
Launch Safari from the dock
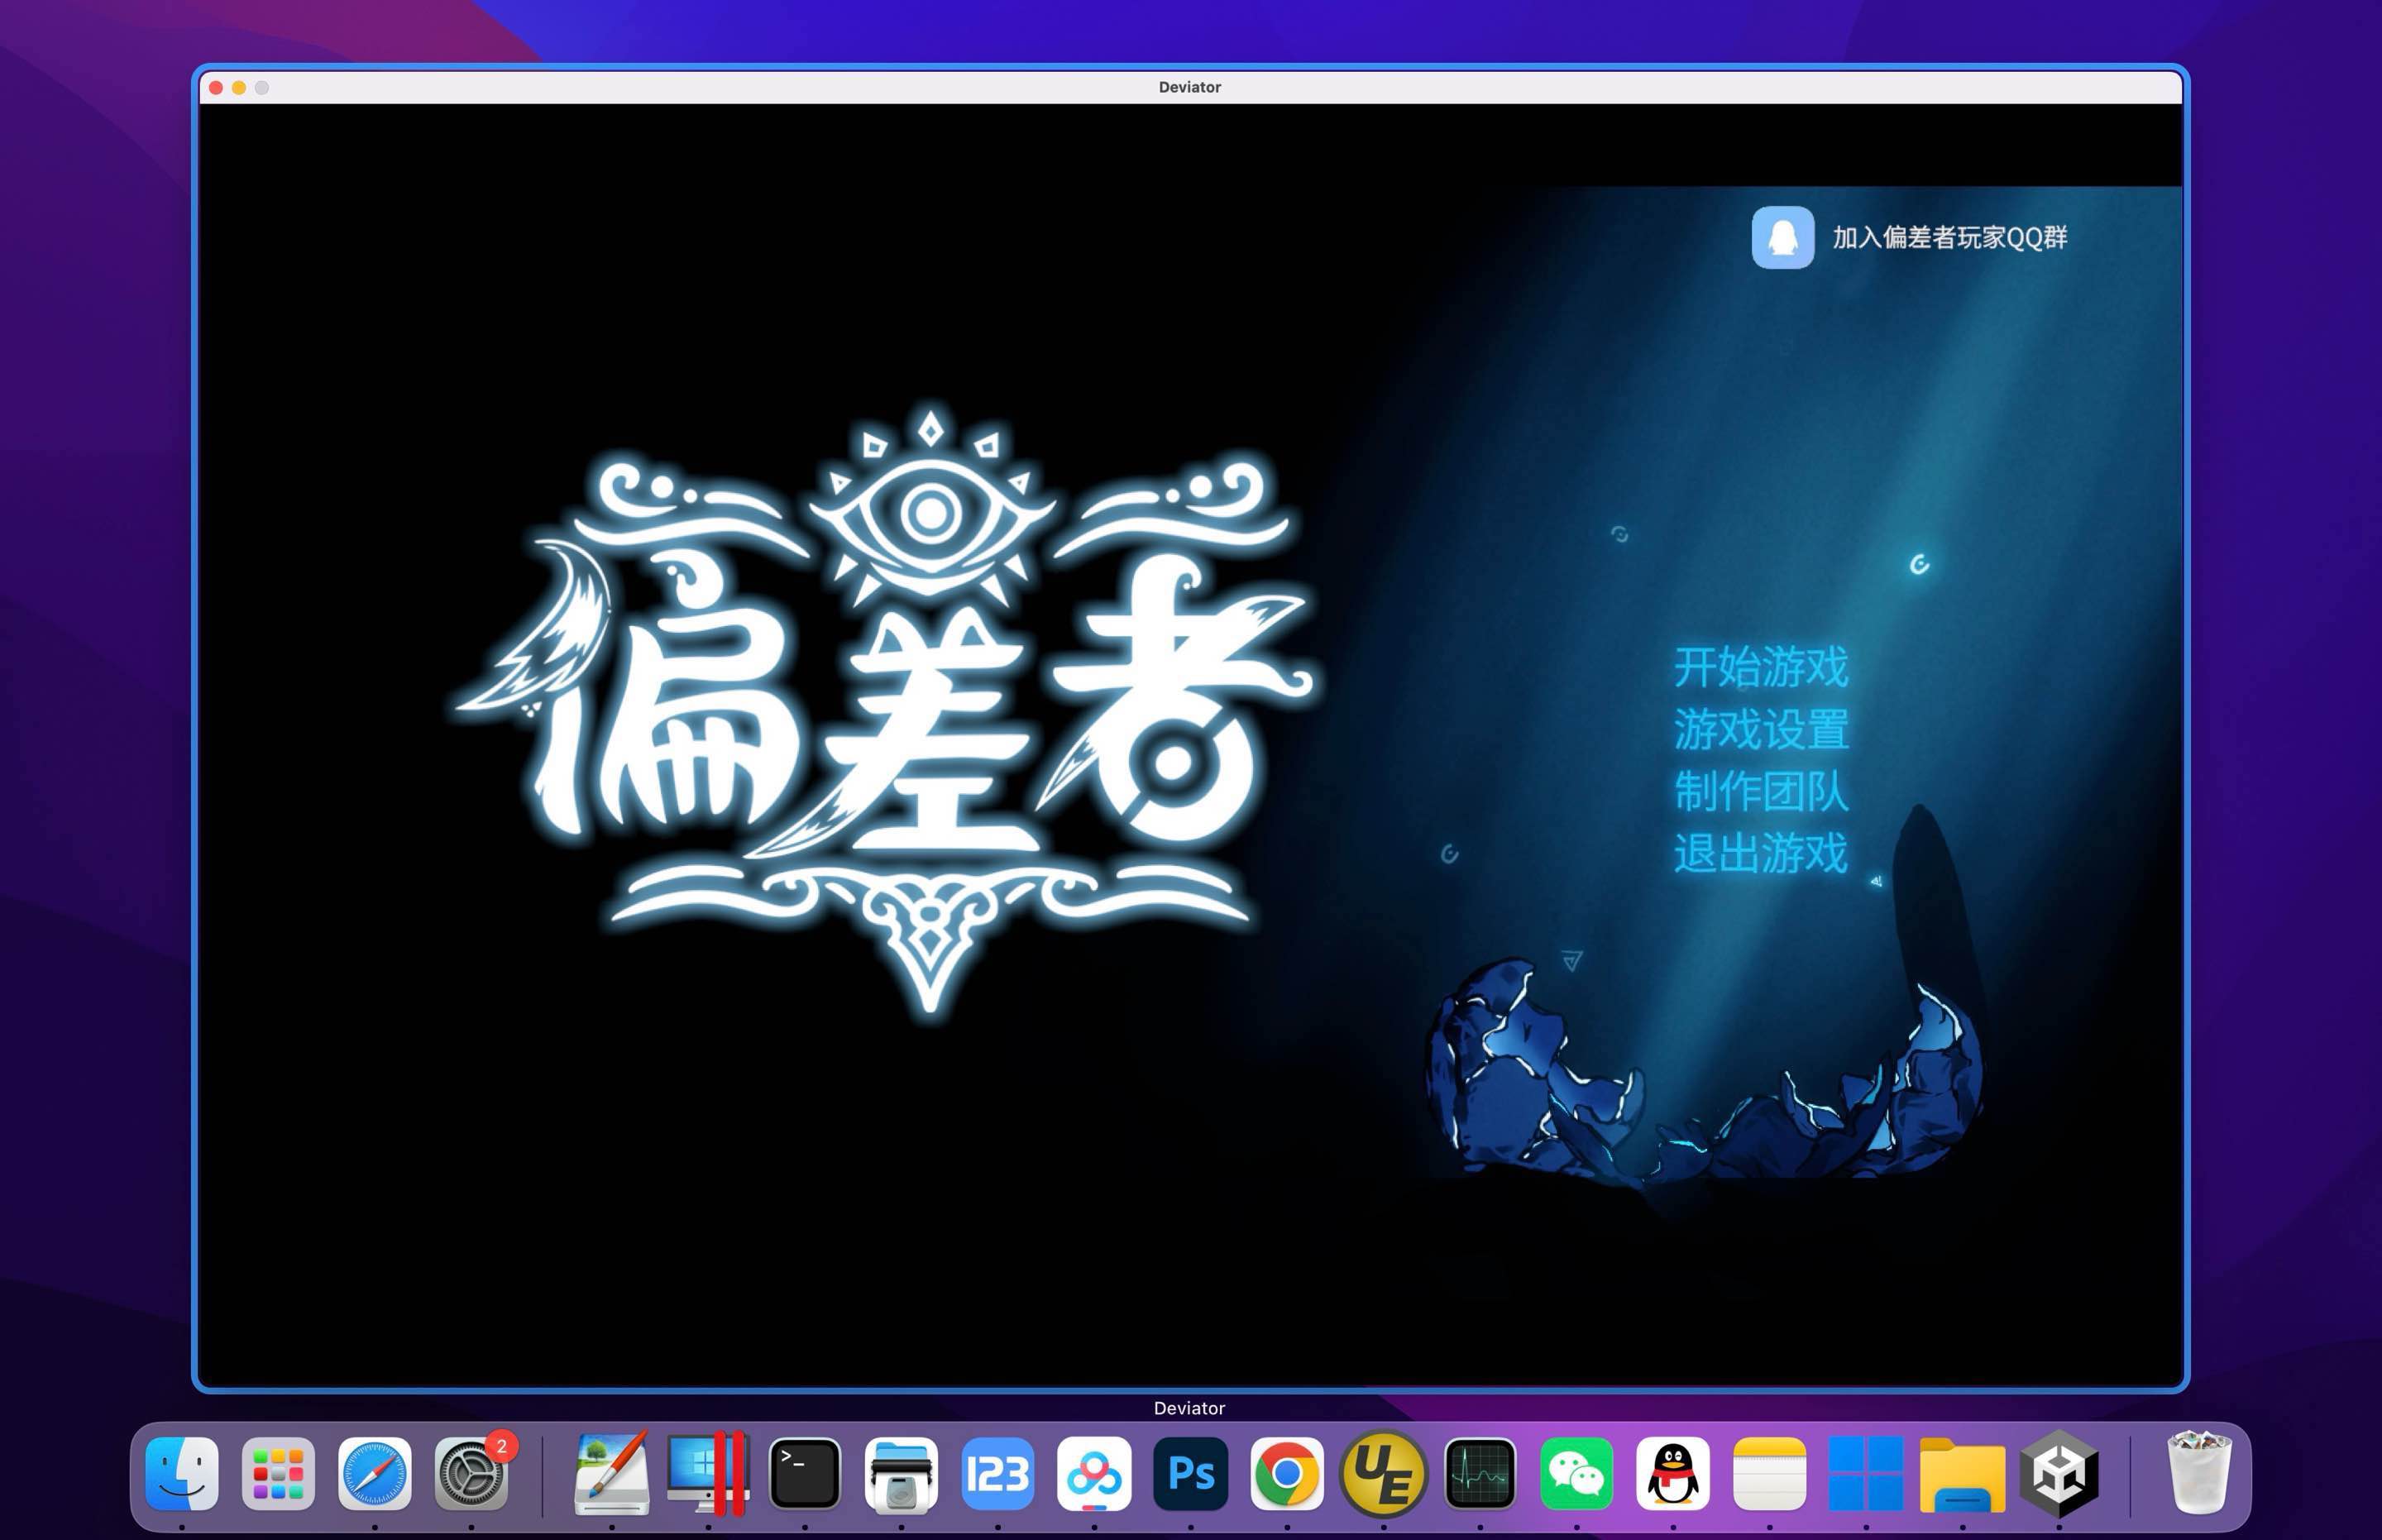[375, 1474]
